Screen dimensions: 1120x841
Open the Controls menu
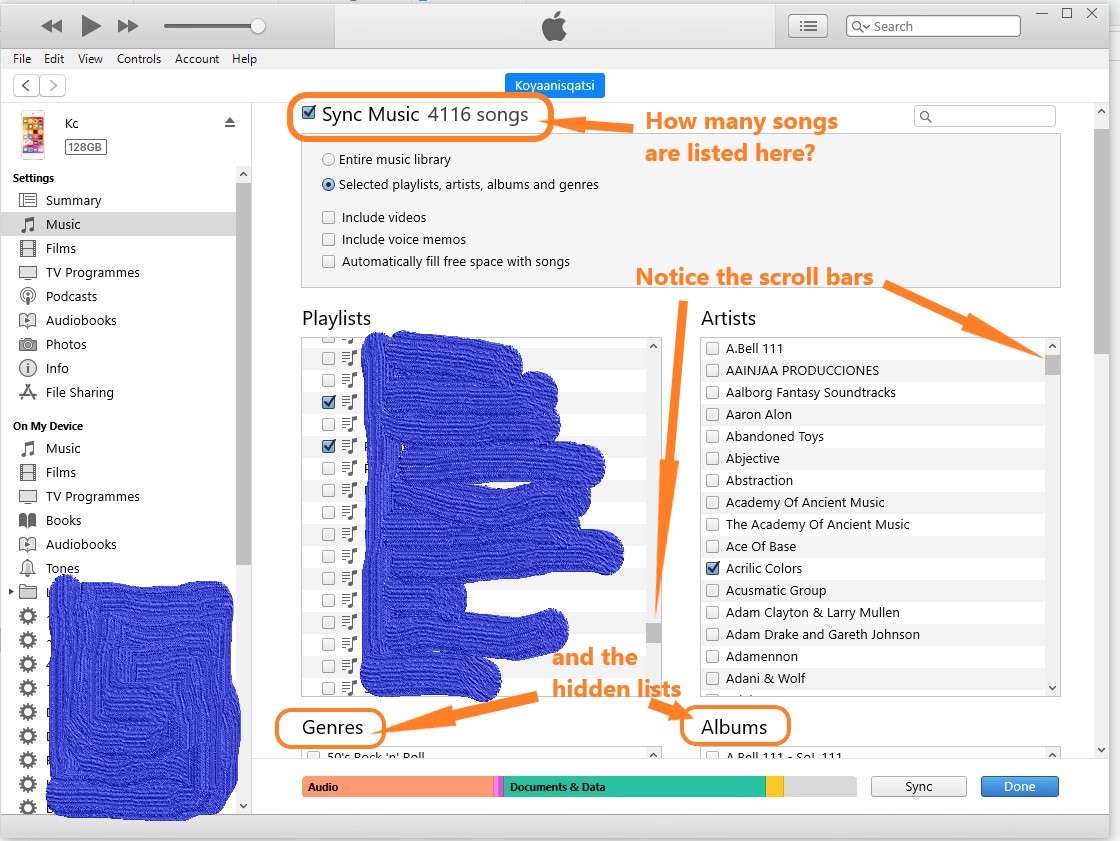pos(139,59)
